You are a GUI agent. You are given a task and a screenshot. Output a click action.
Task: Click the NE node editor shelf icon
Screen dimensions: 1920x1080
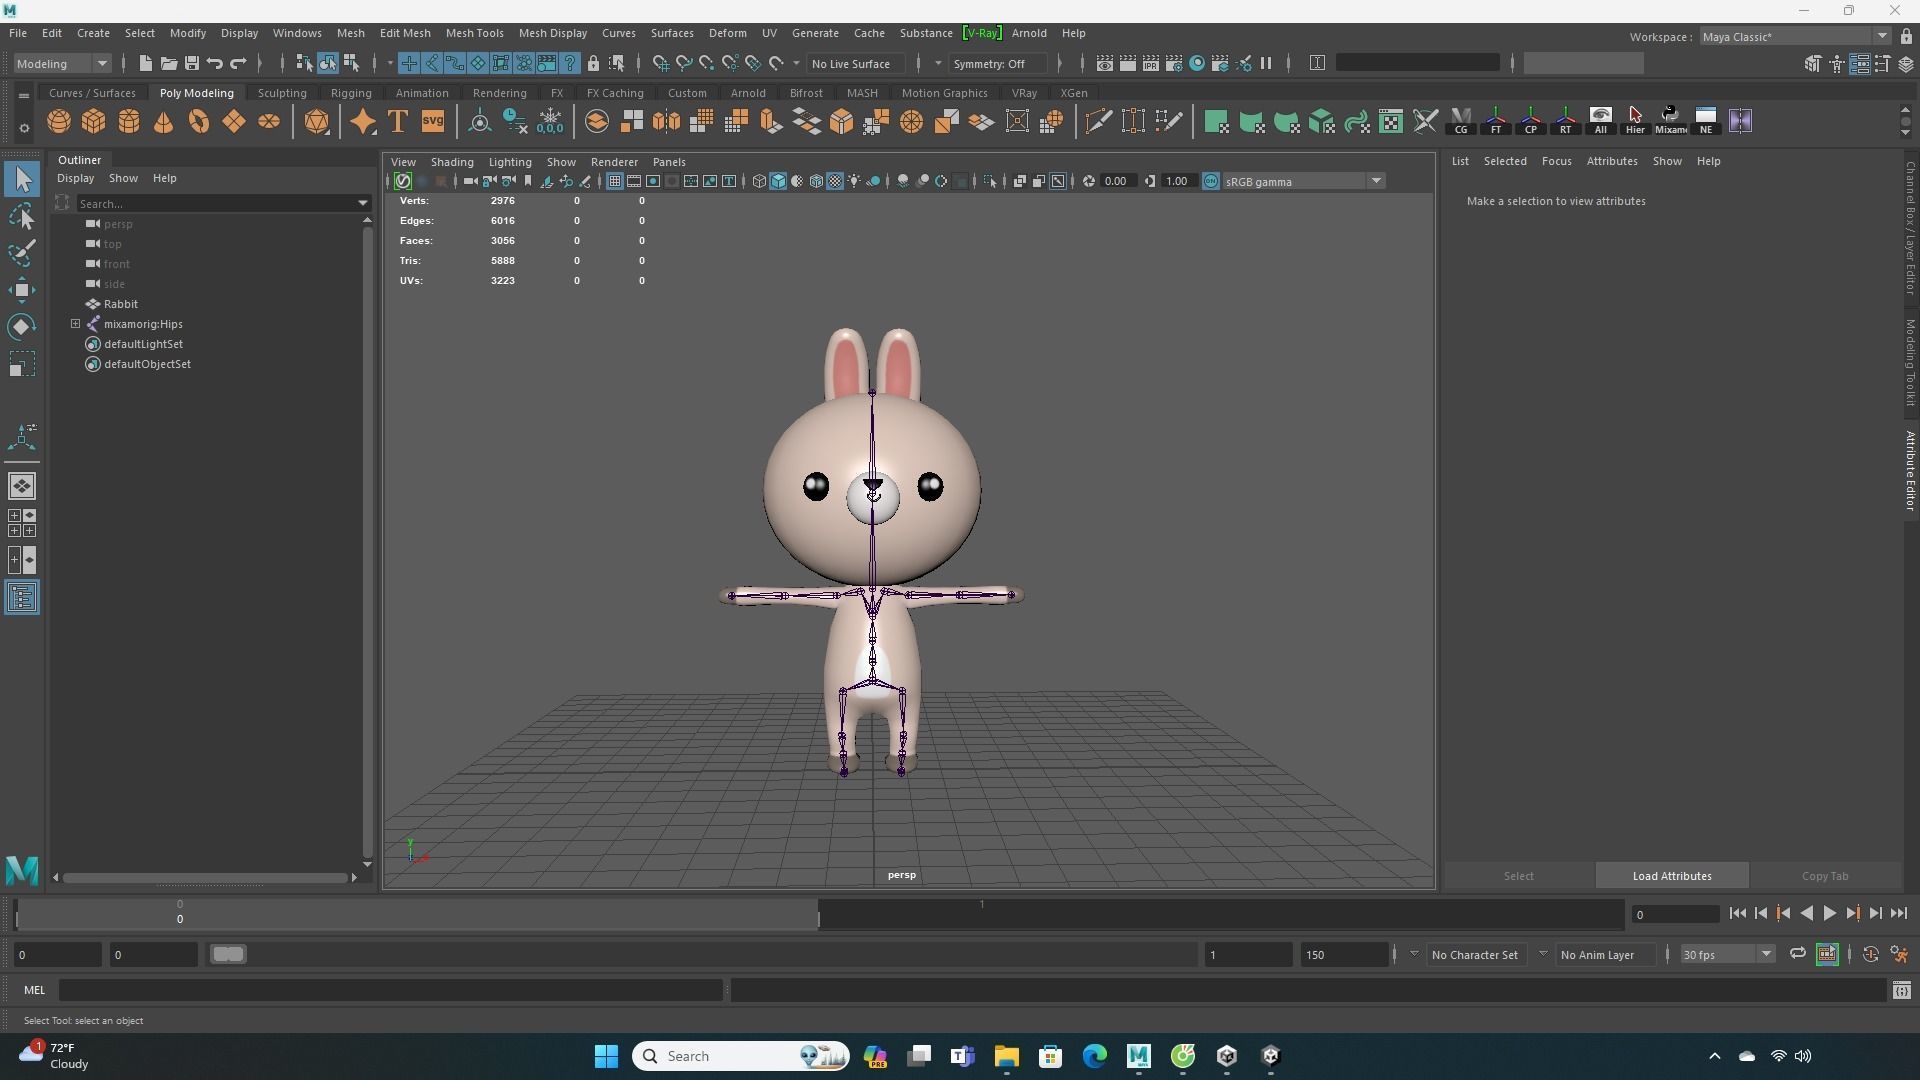tap(1705, 122)
